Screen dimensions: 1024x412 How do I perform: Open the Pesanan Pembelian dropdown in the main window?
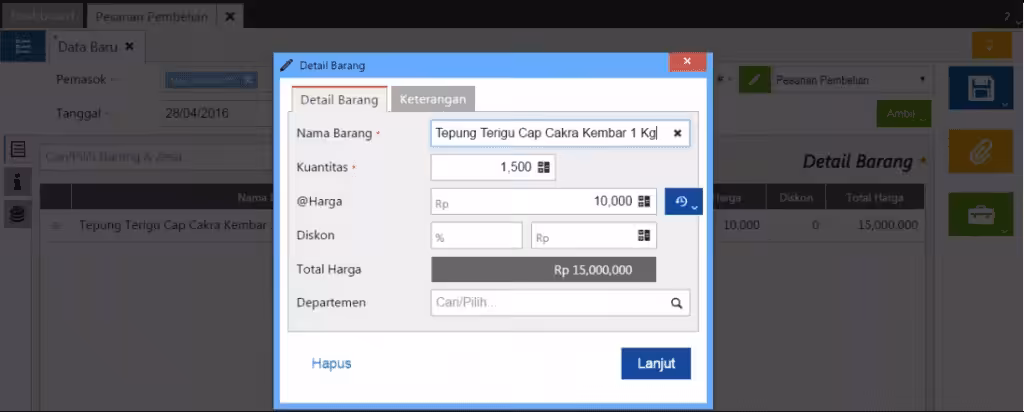click(x=851, y=80)
